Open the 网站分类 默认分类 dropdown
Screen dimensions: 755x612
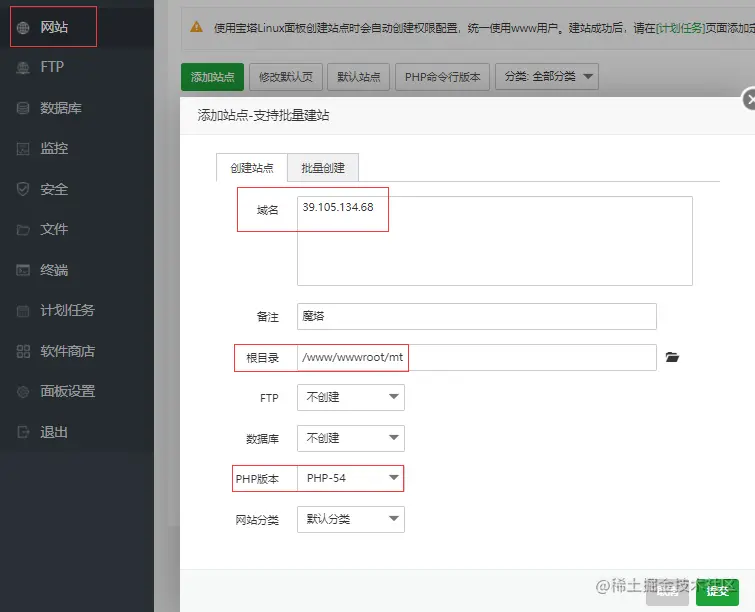pos(351,519)
